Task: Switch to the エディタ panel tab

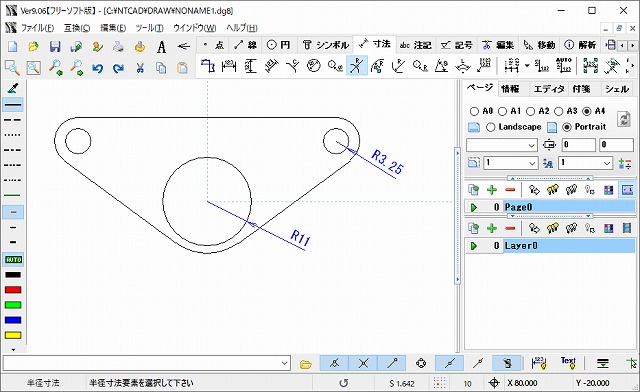Action: click(x=549, y=89)
